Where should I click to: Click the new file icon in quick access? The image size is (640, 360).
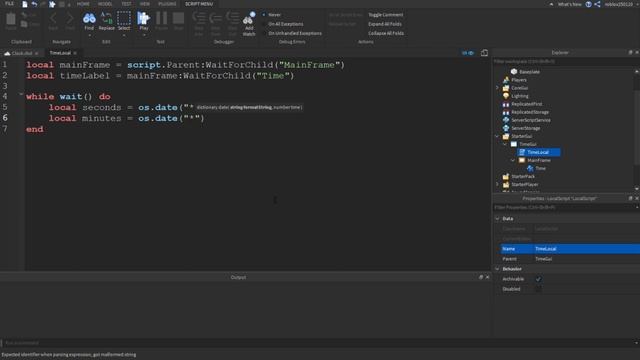point(25,4)
